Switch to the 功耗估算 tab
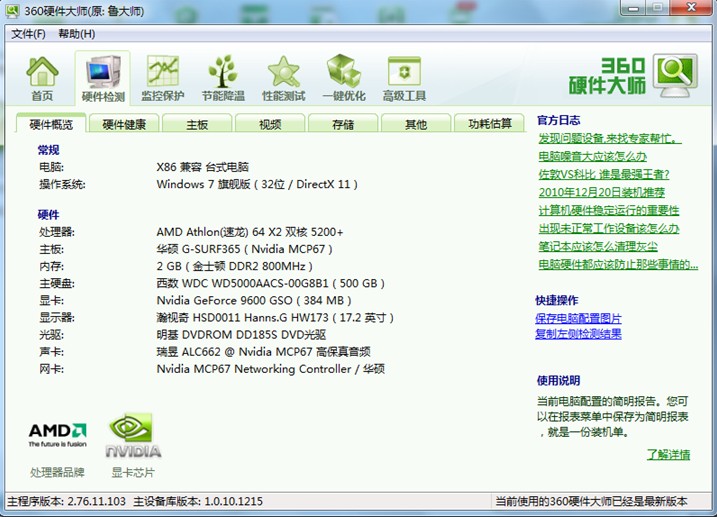The width and height of the screenshot is (717, 517). point(490,124)
